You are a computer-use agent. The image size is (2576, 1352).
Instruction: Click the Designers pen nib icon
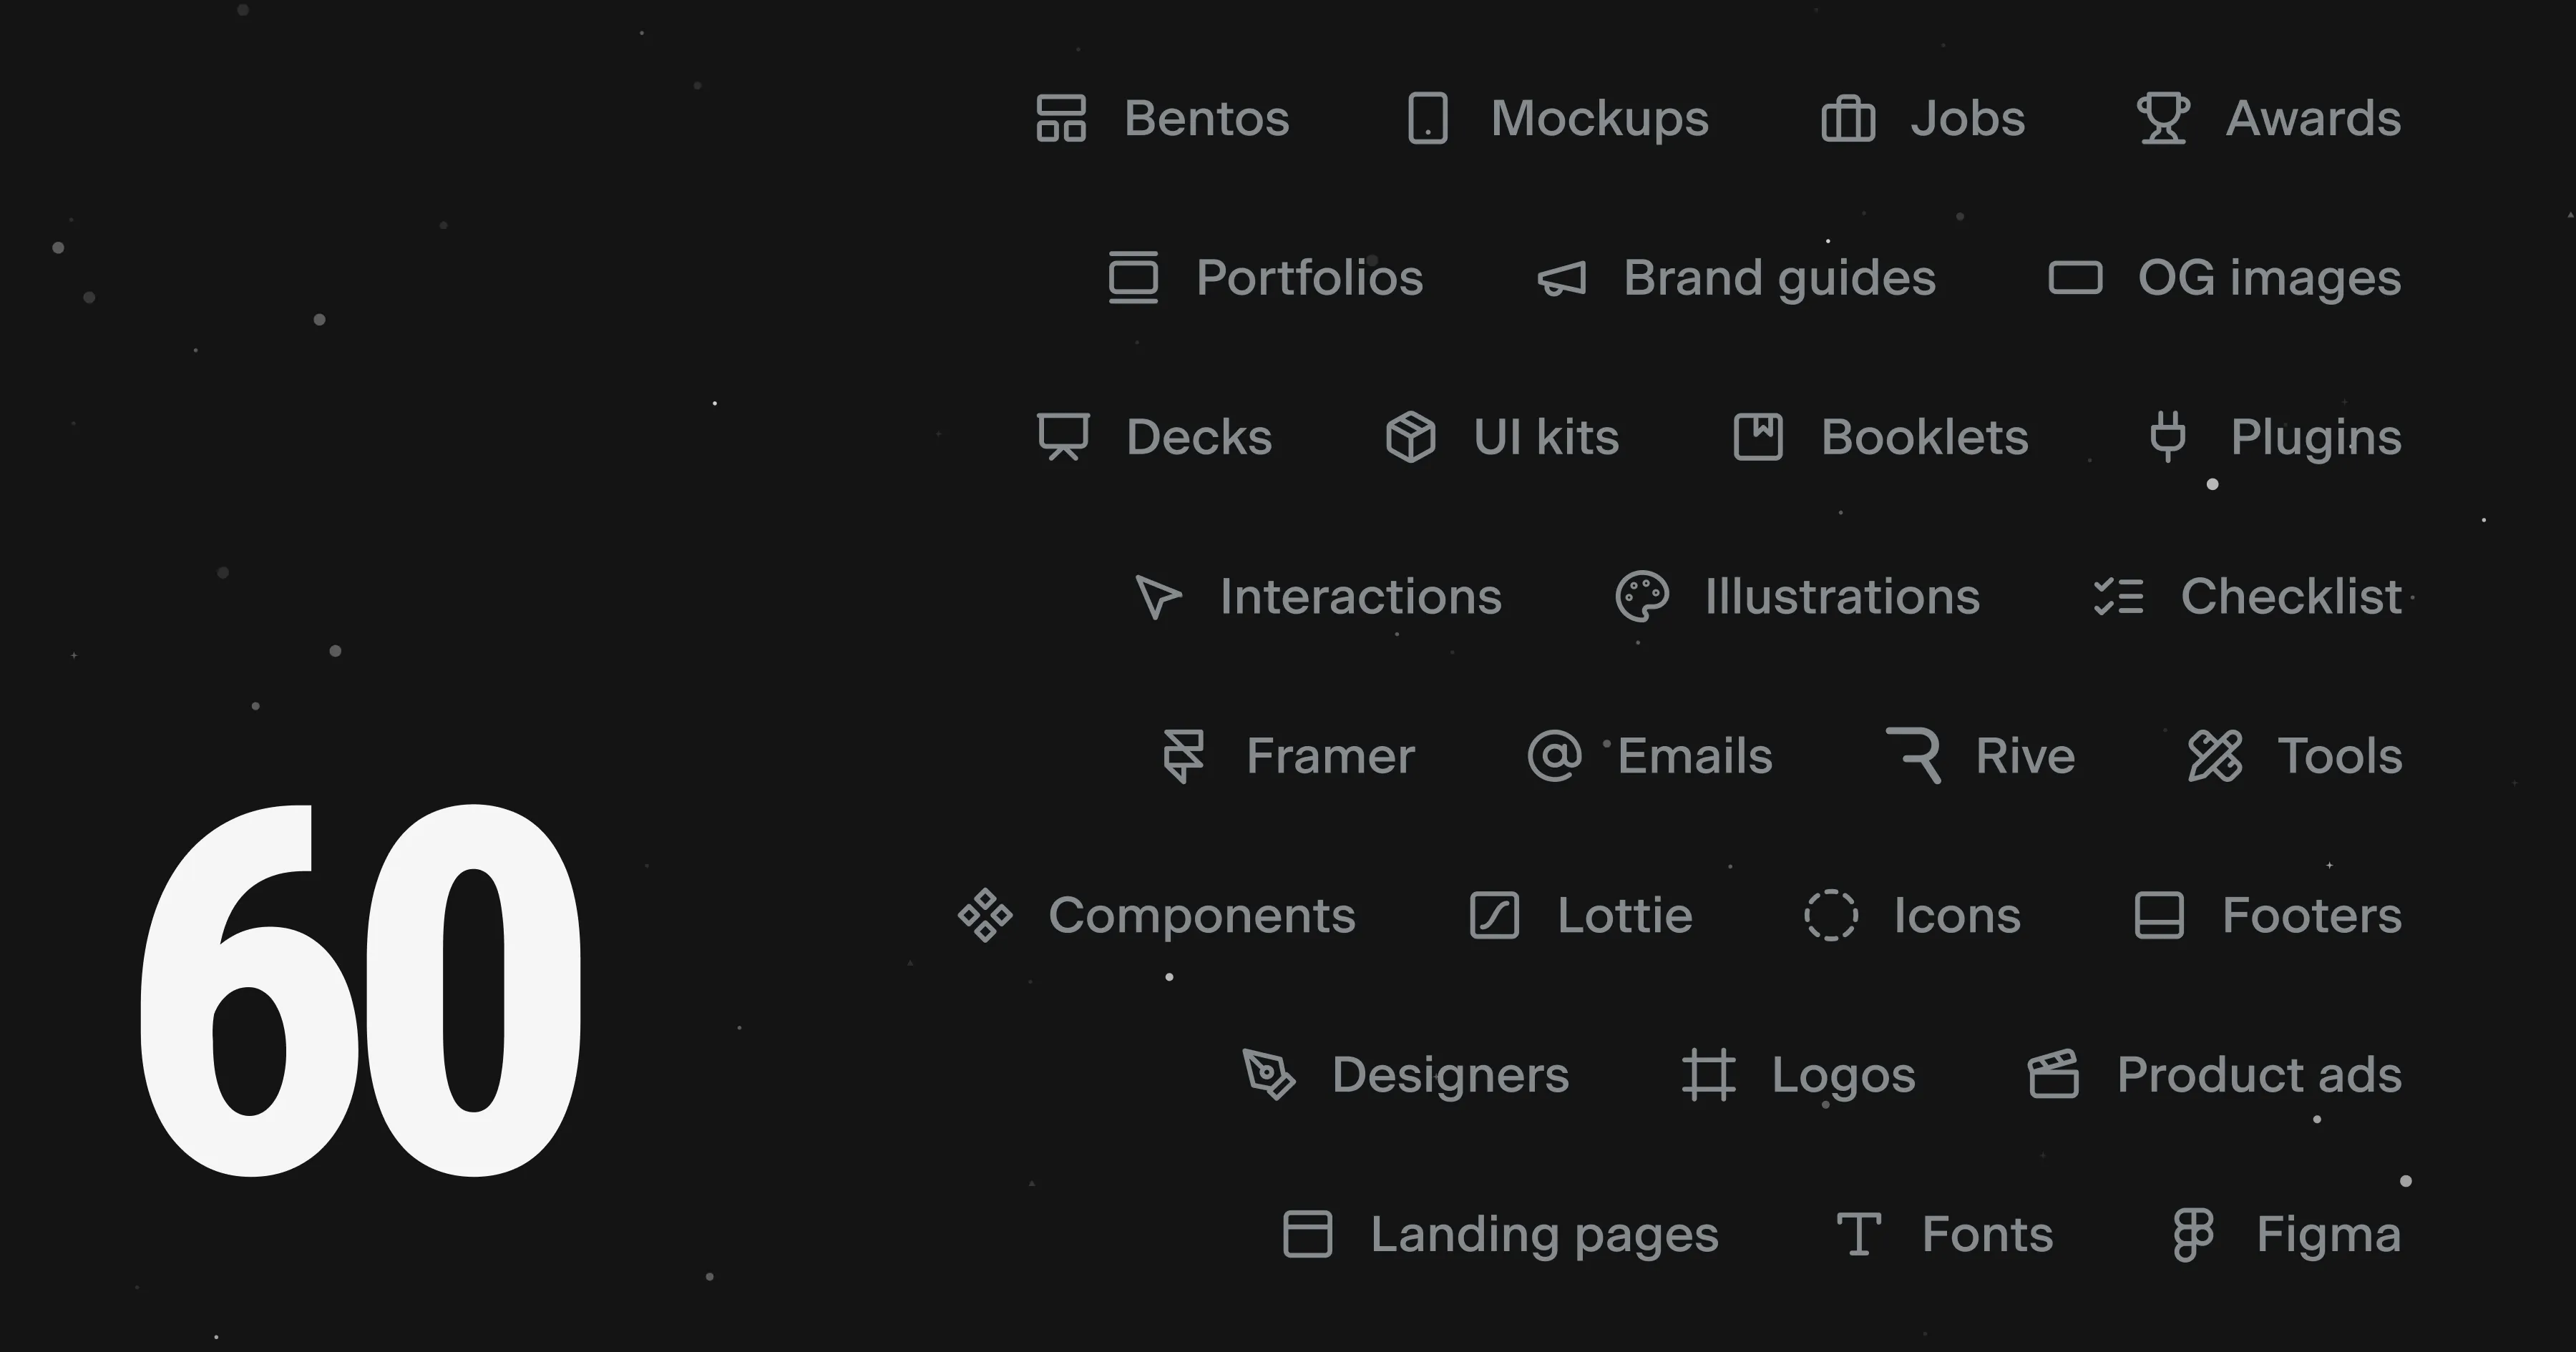(1269, 1075)
